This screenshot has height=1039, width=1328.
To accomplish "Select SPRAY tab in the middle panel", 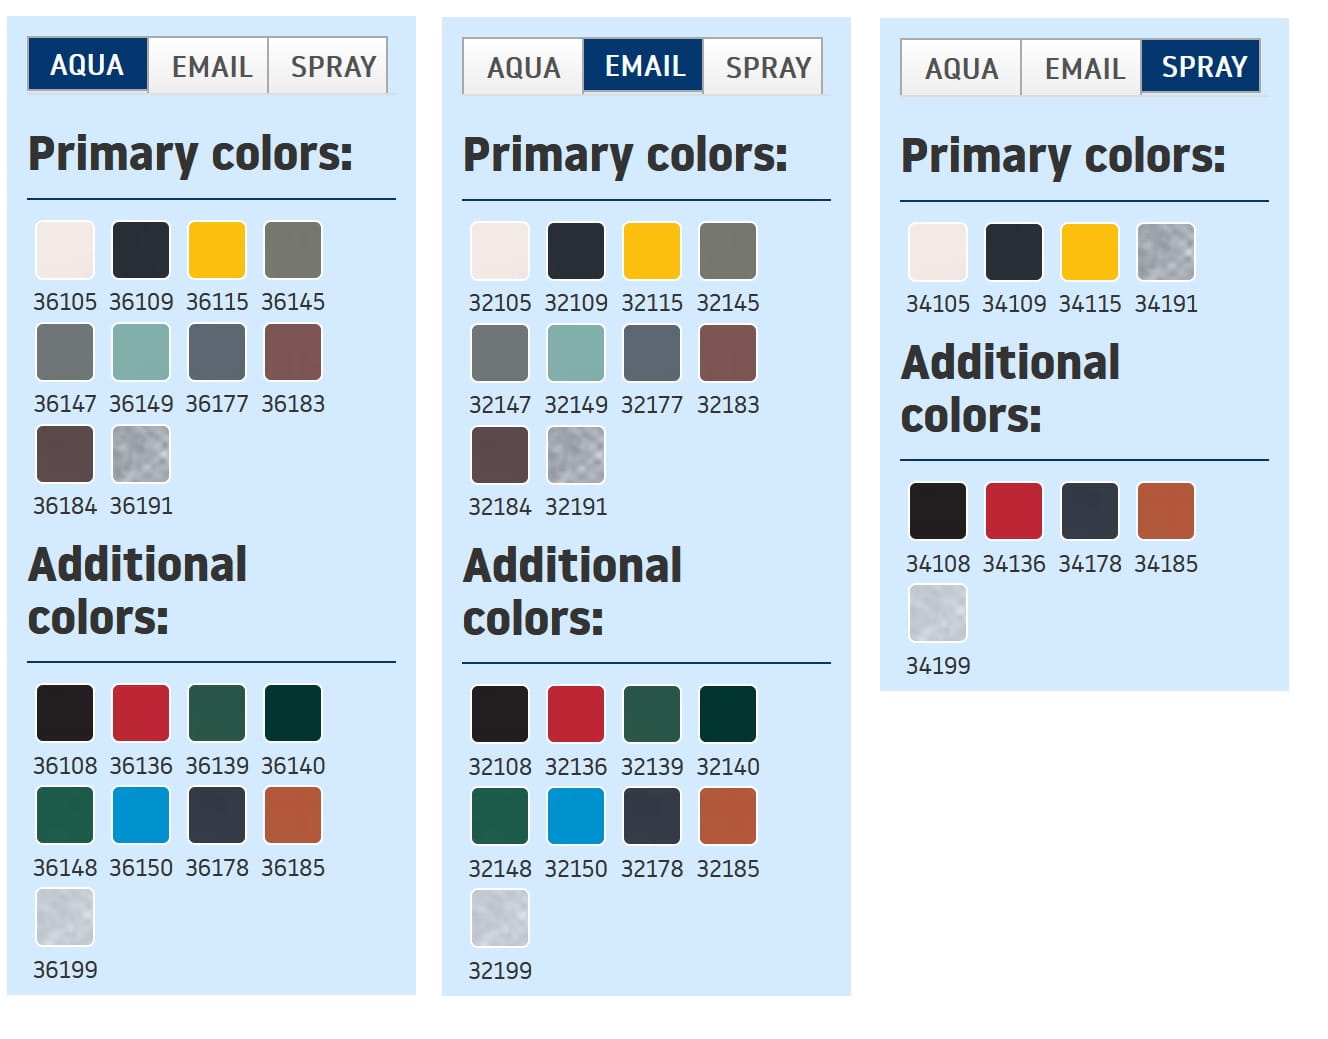I will tap(767, 68).
